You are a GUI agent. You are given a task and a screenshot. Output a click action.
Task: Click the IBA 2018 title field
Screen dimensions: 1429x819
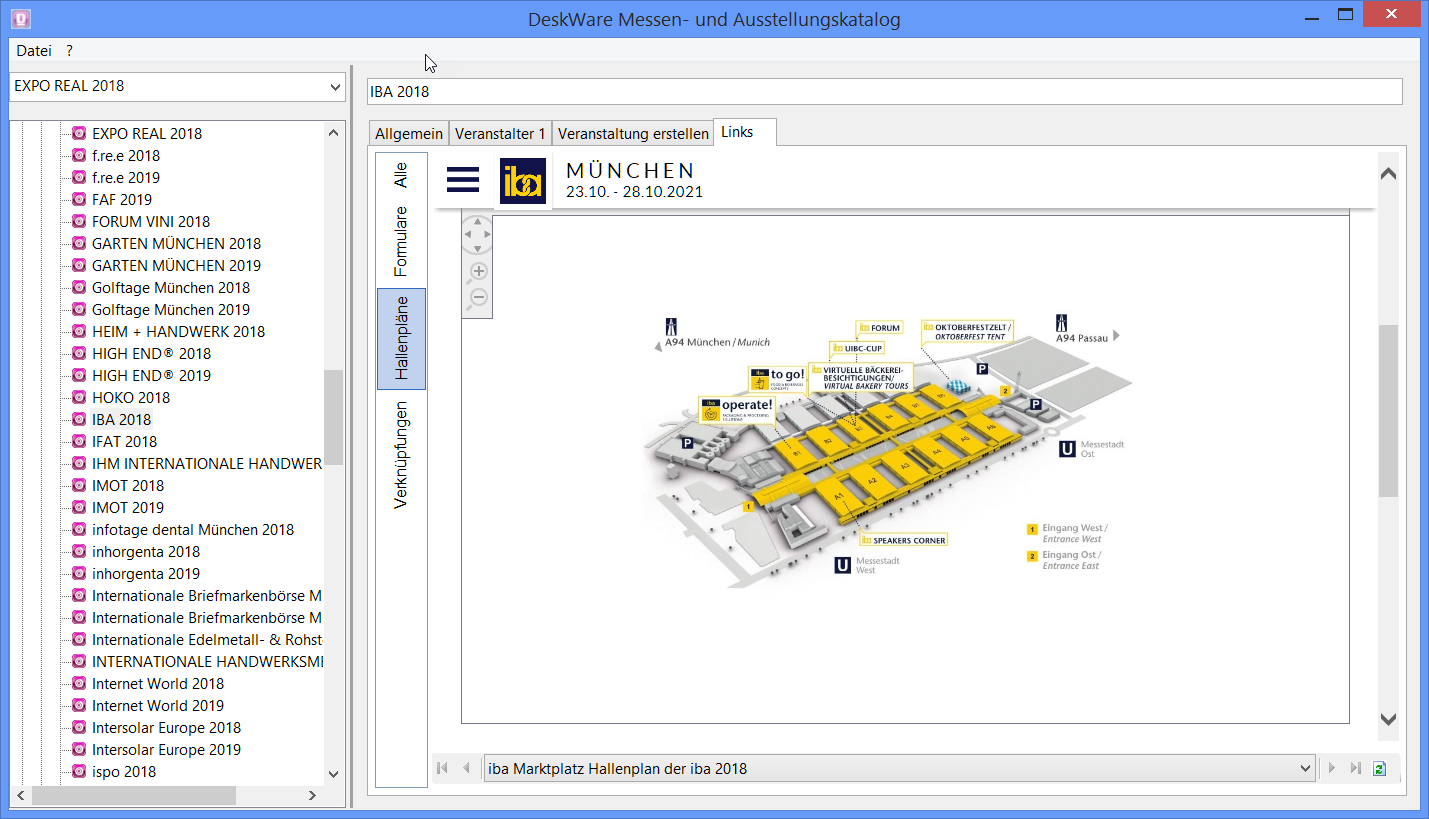click(x=884, y=92)
